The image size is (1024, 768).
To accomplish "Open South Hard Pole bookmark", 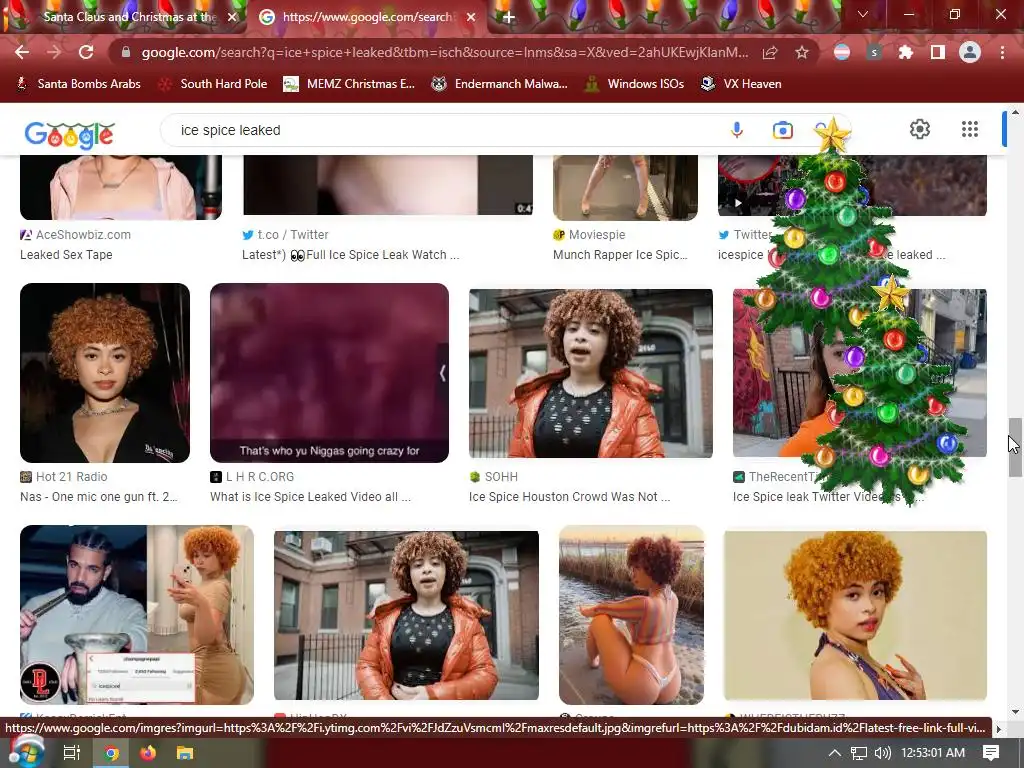I will point(214,84).
